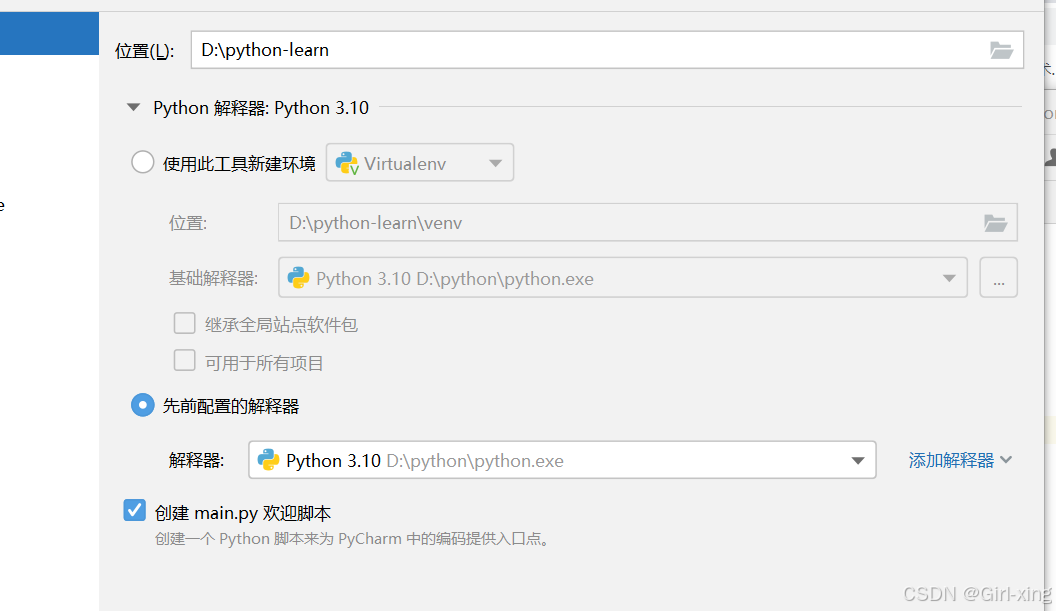Click the 添加解释器 link
Viewport: 1056px width, 611px height.
(x=950, y=460)
